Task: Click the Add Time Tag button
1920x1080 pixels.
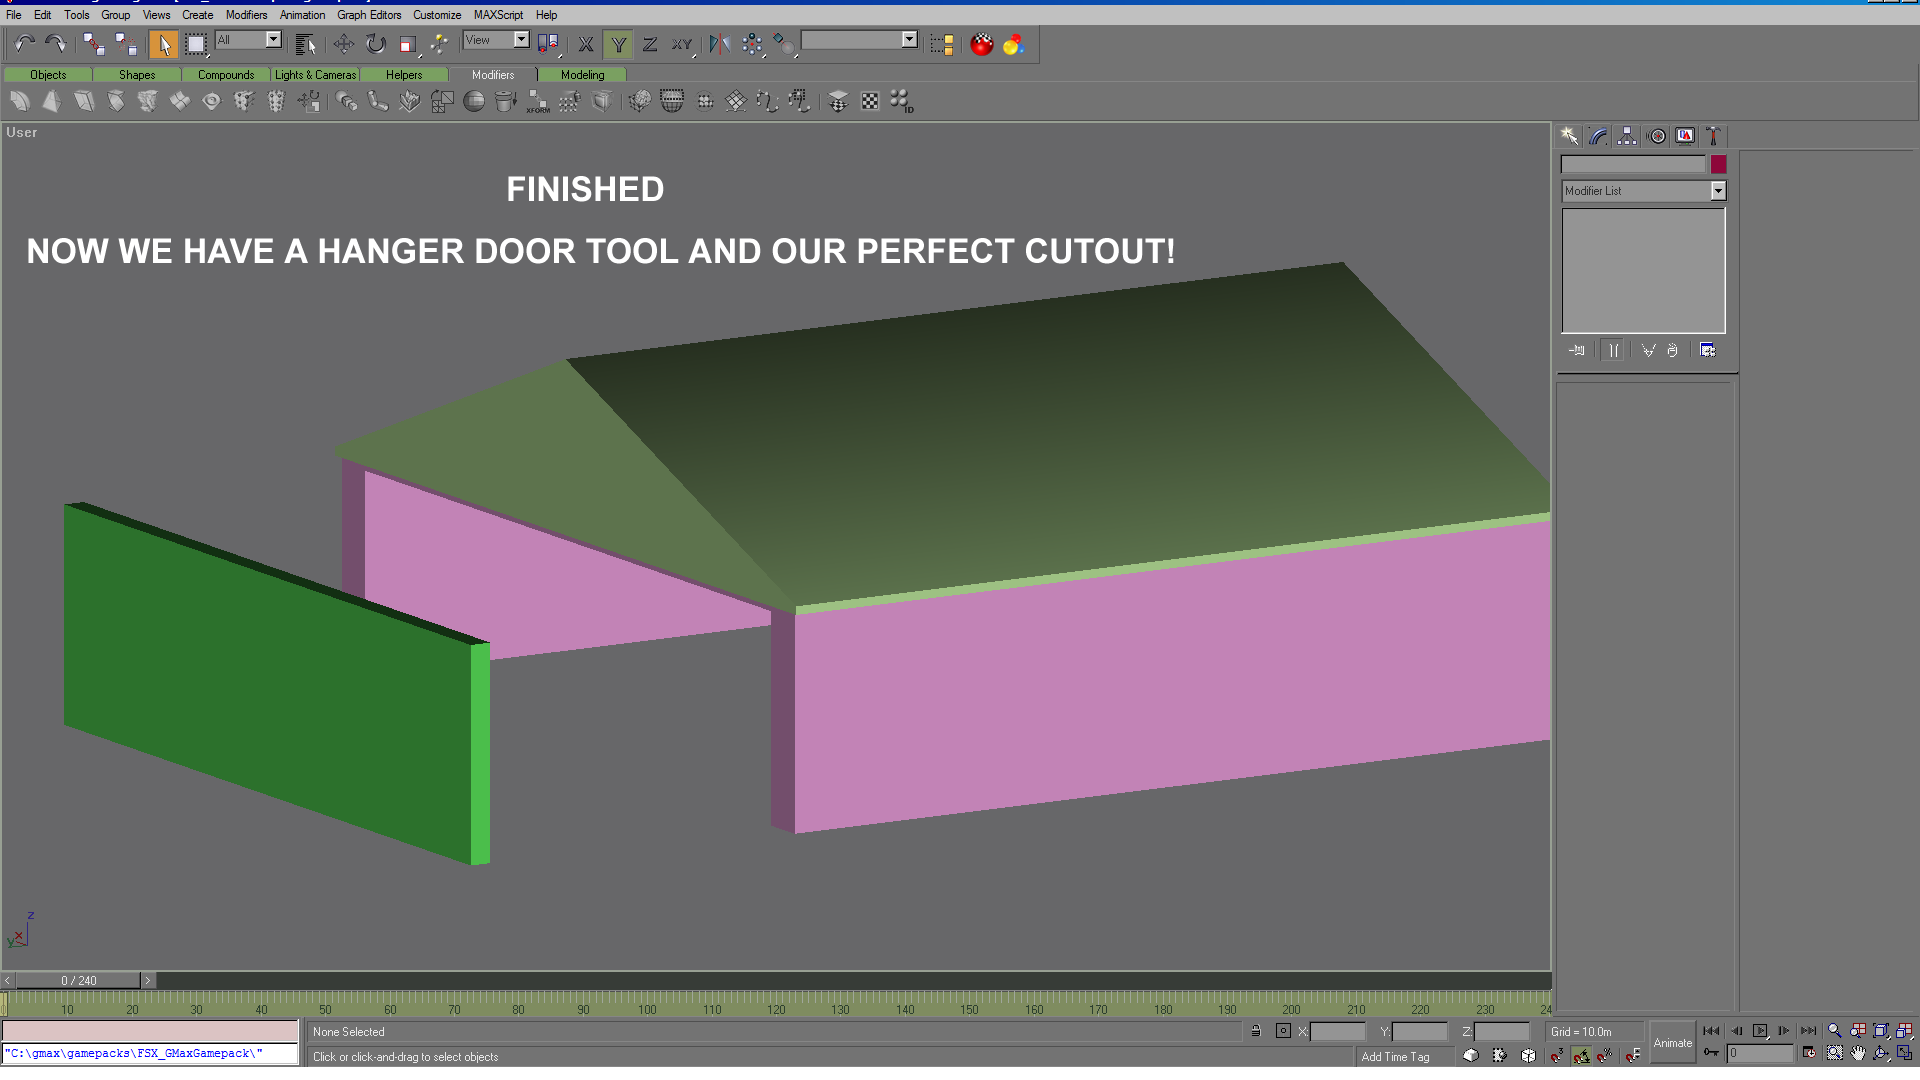Action: [1395, 1057]
